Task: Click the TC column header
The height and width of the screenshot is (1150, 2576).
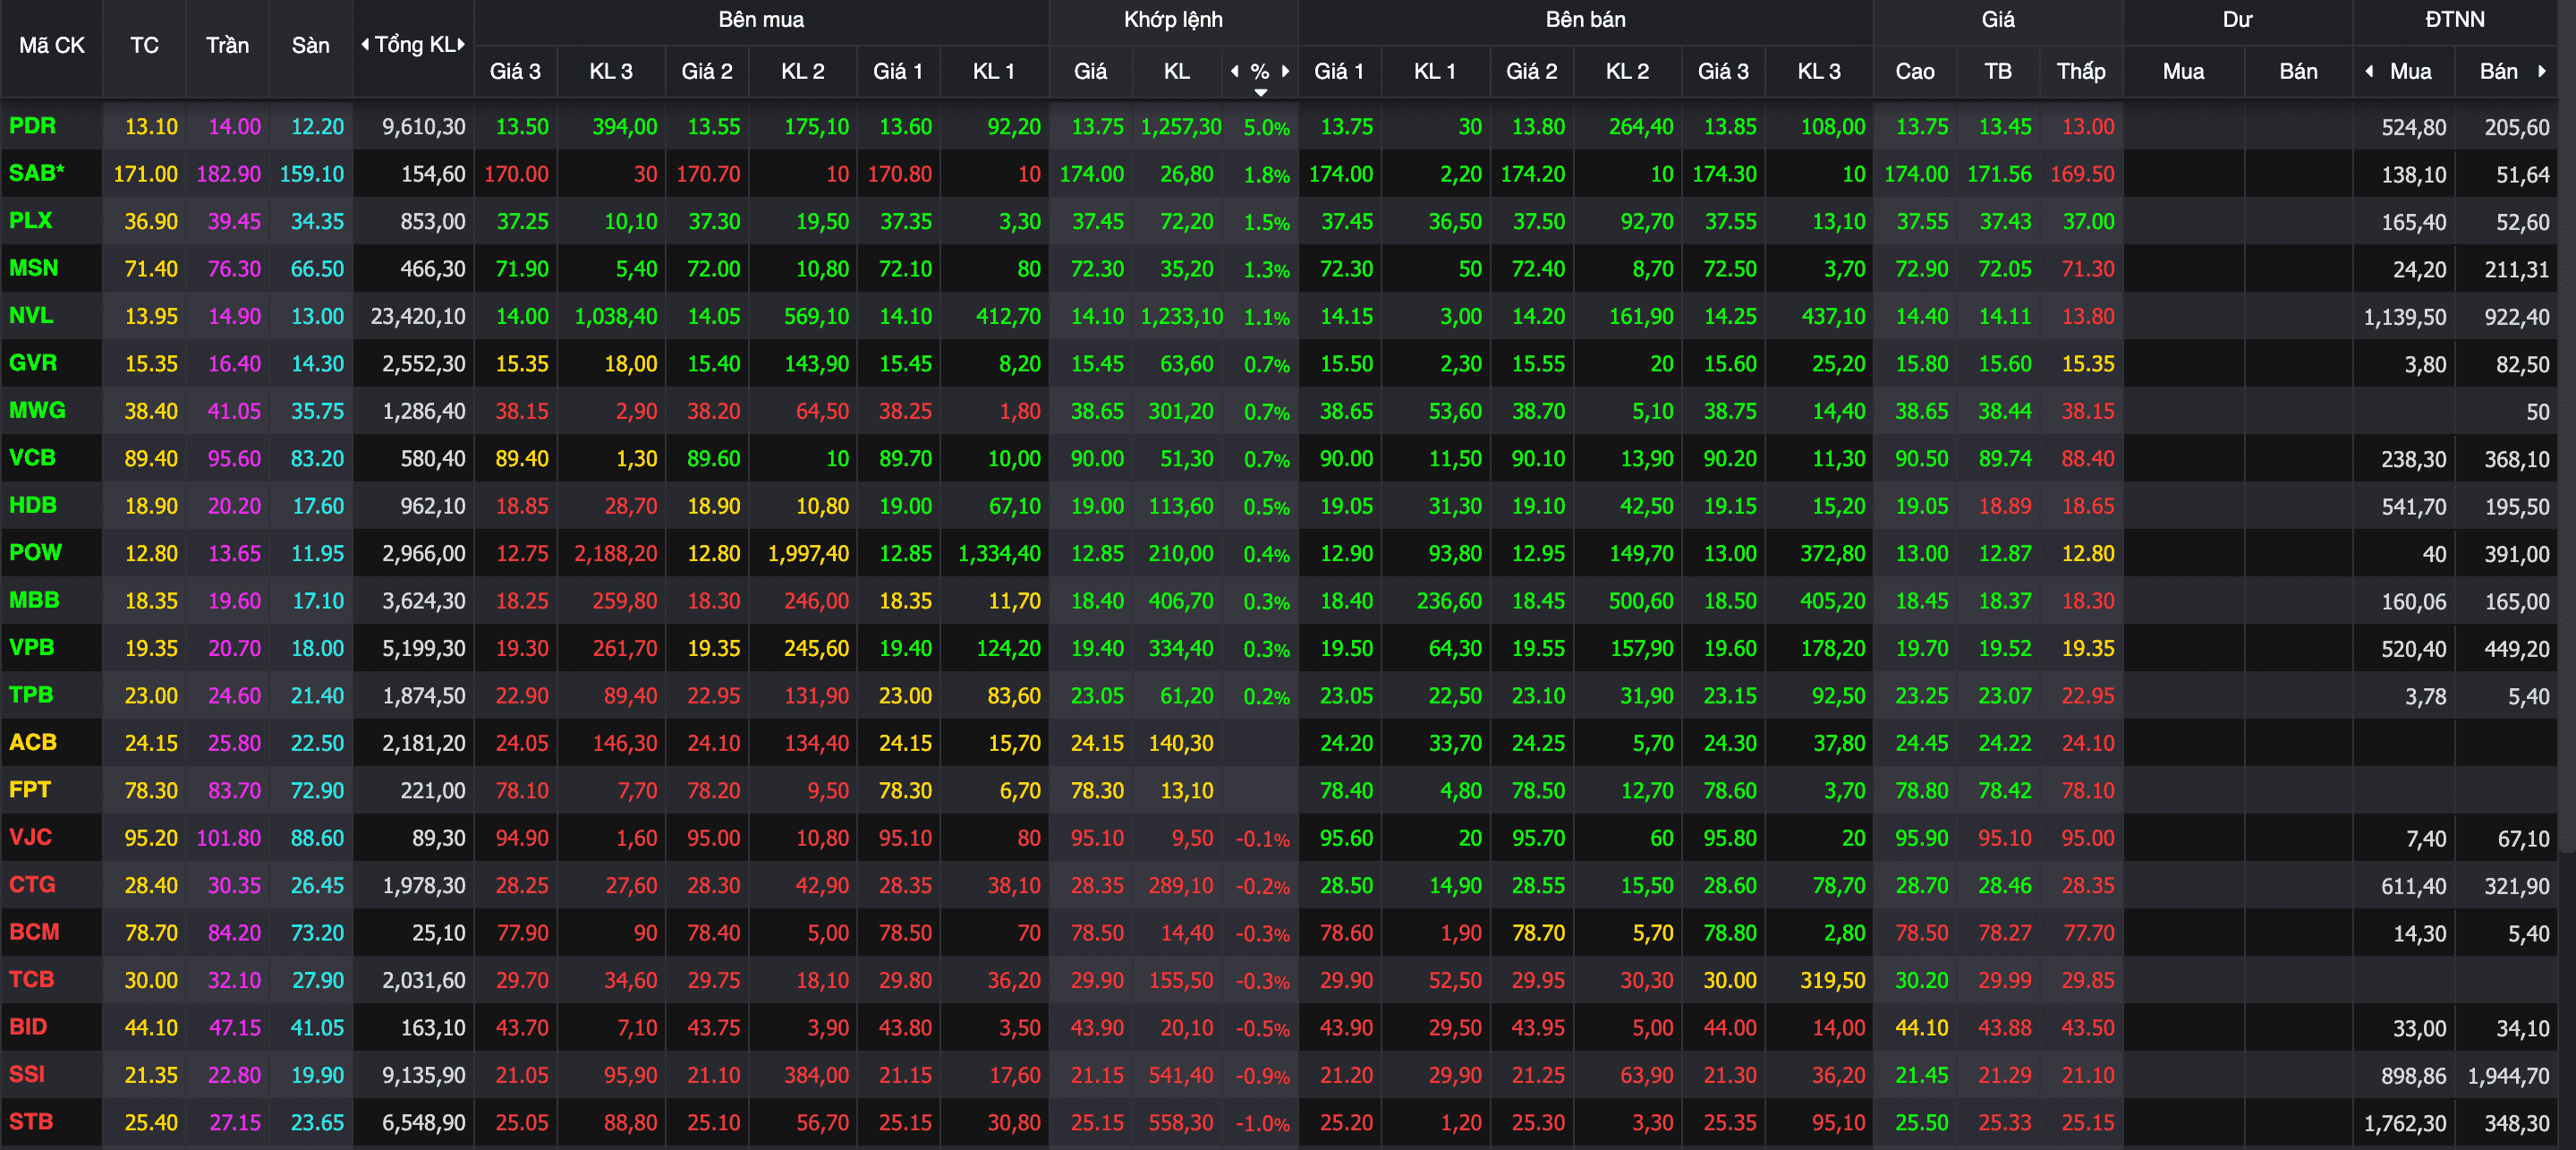Action: [144, 45]
